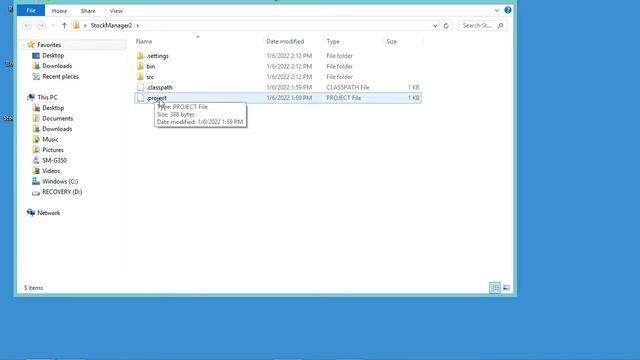
Task: Open Recent places
Action: click(60, 77)
